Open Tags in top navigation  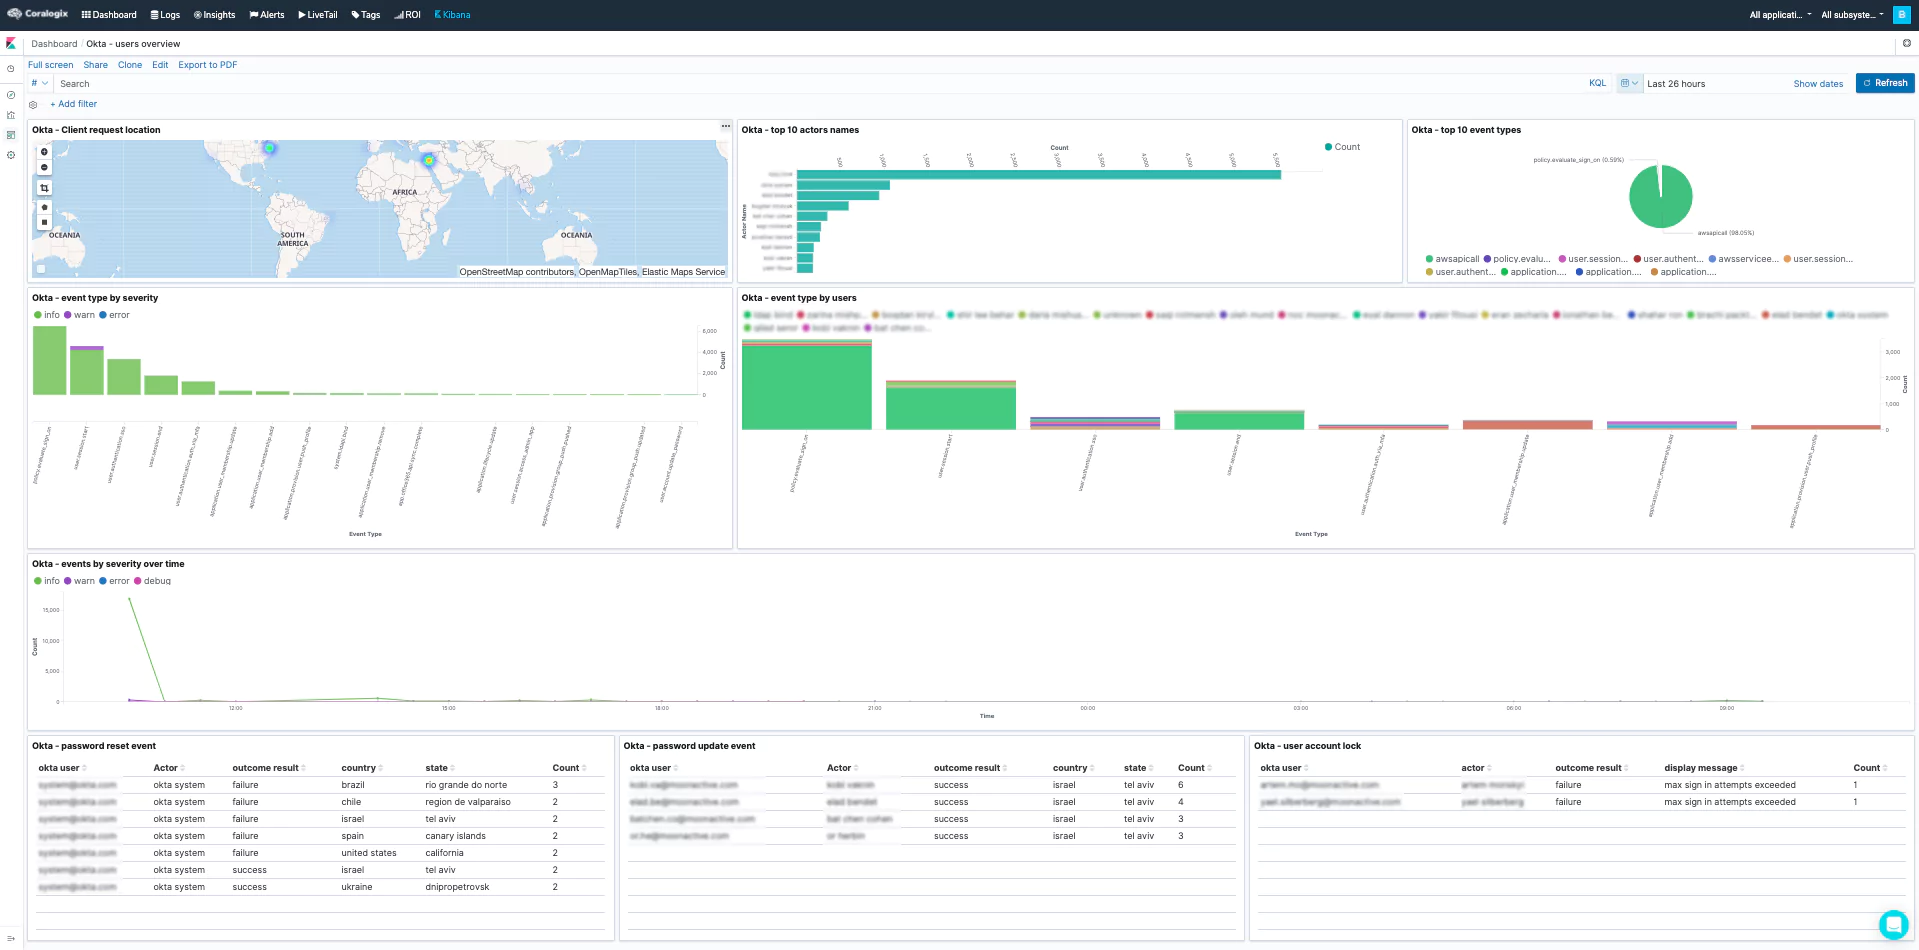[366, 15]
